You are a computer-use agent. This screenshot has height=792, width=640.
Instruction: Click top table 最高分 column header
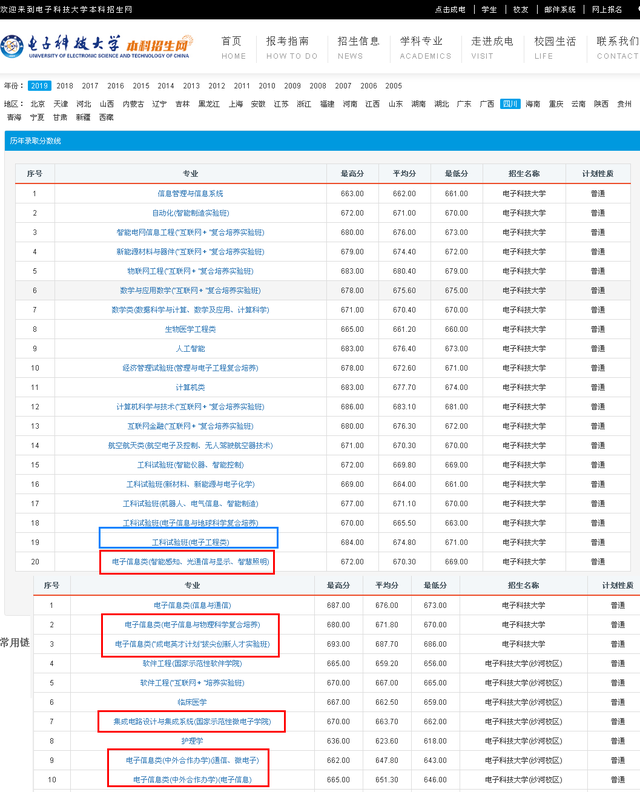point(352,174)
